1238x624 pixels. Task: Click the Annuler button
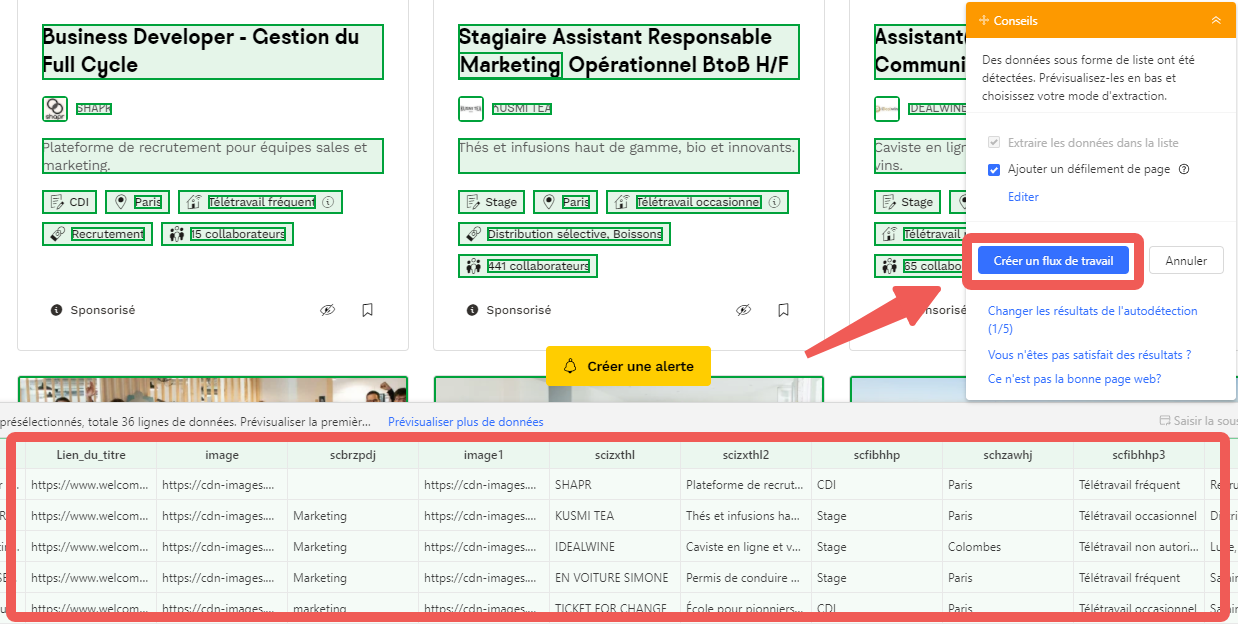pos(1186,259)
